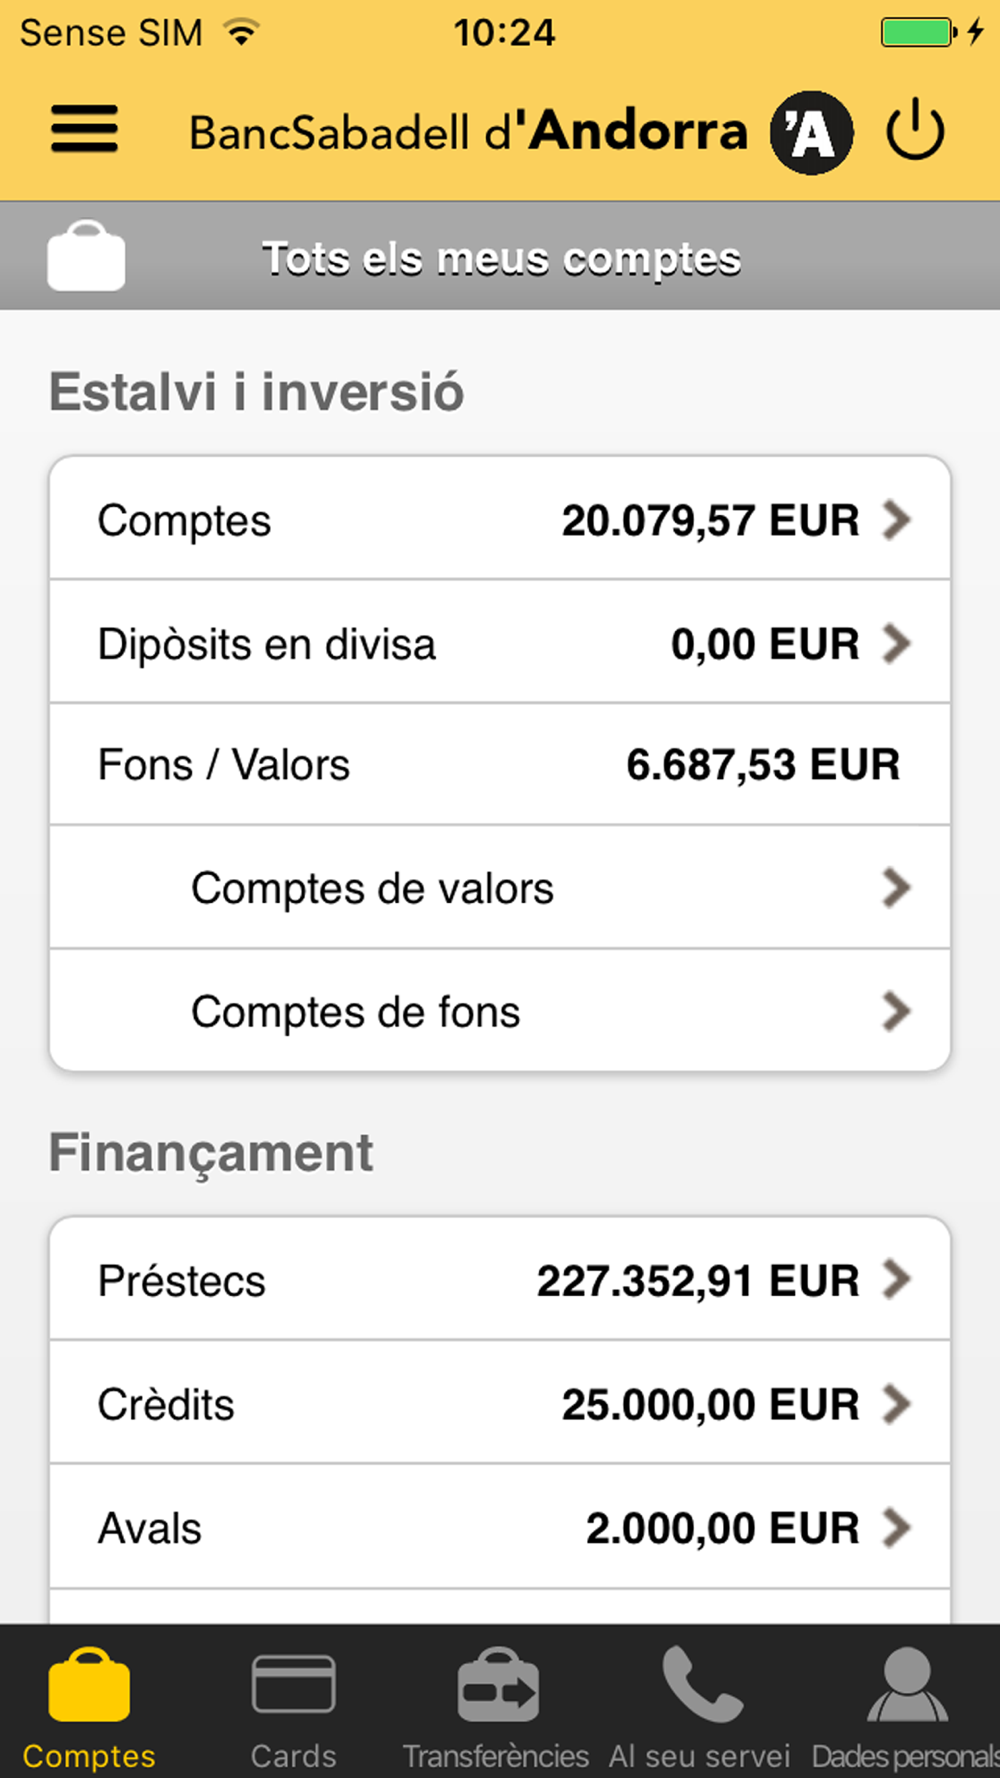Viewport: 1000px width, 1778px height.
Task: Switch to the Cards tab label
Action: 293,1756
